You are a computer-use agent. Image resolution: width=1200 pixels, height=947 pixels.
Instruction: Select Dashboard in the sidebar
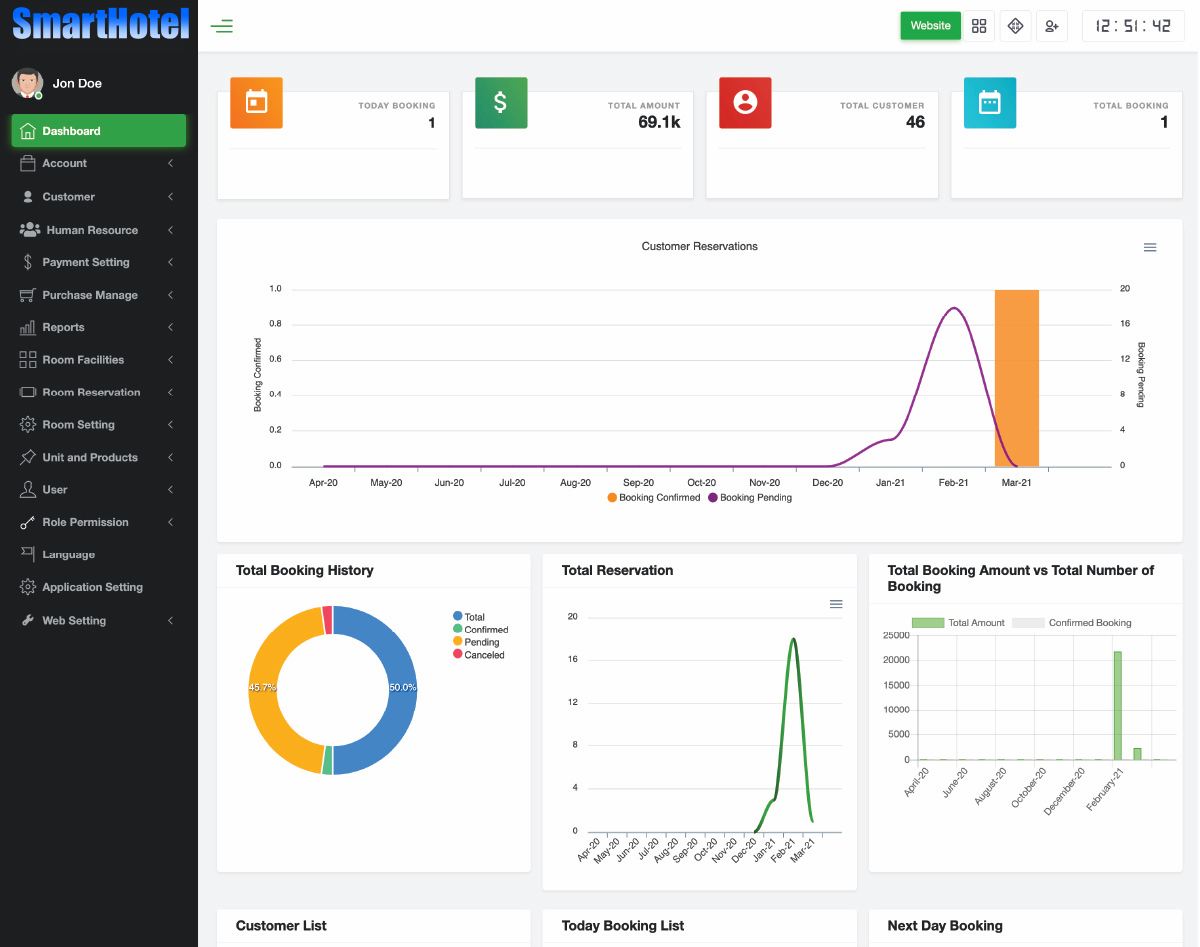98,131
